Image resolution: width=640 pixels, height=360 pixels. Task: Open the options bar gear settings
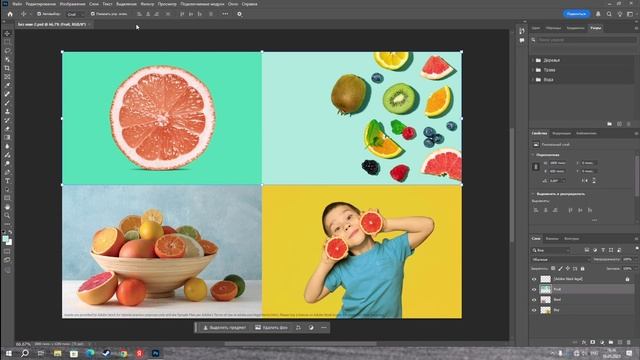[x=240, y=14]
